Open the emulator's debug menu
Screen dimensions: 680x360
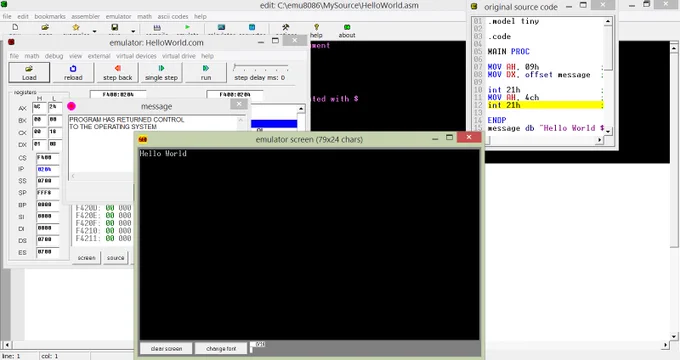pos(54,56)
